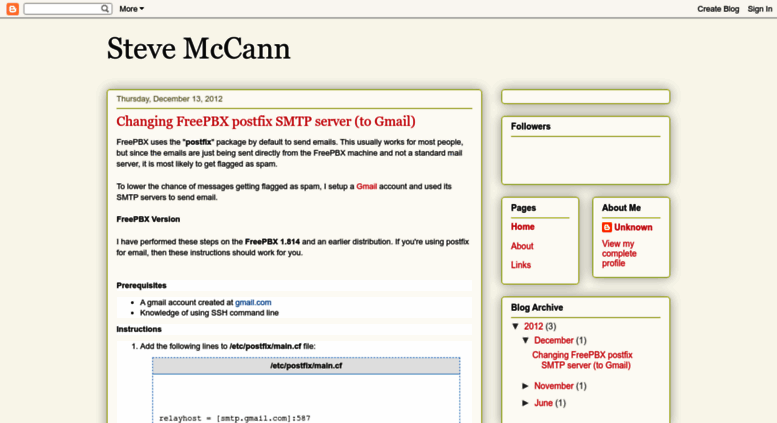Open the gmail.com prerequisite link
This screenshot has width=777, height=423.
click(x=253, y=302)
